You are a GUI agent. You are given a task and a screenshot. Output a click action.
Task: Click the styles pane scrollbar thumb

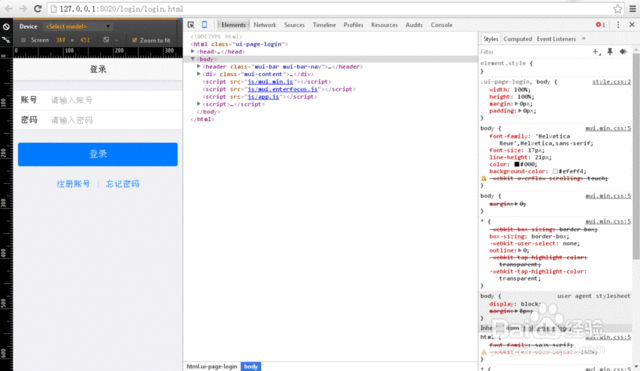point(636,155)
